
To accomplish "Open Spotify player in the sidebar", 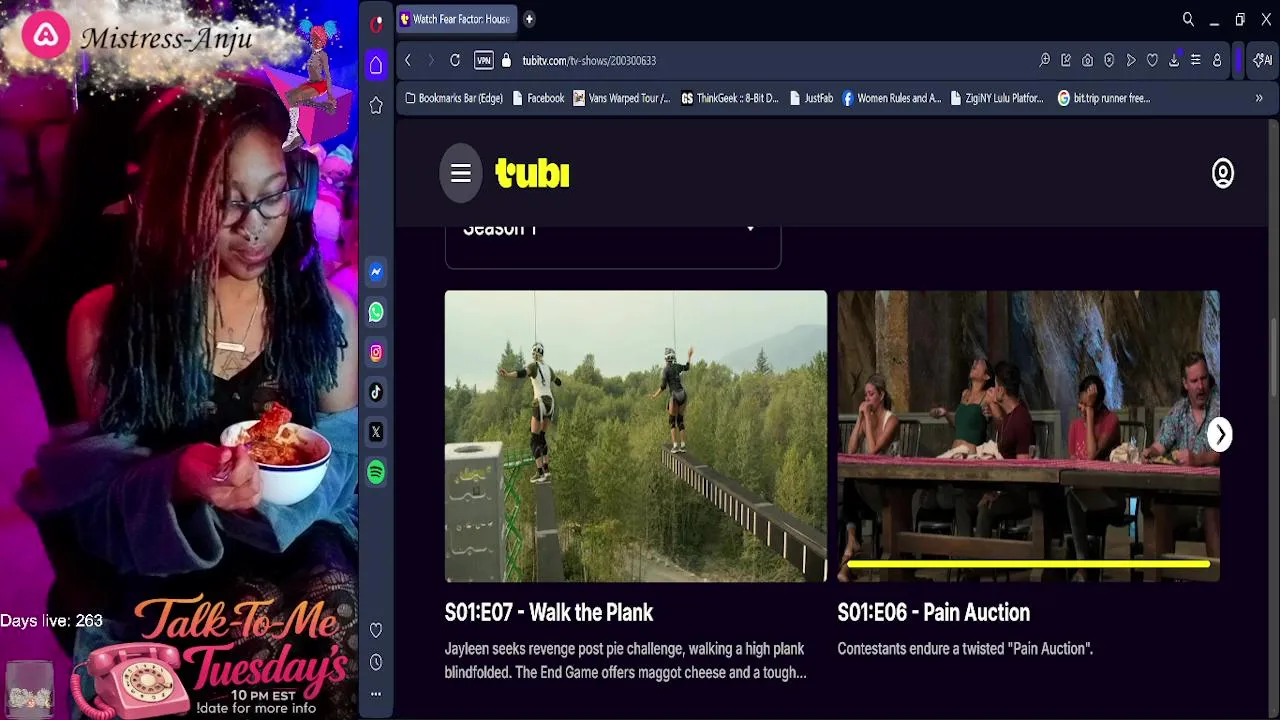I will pos(376,472).
